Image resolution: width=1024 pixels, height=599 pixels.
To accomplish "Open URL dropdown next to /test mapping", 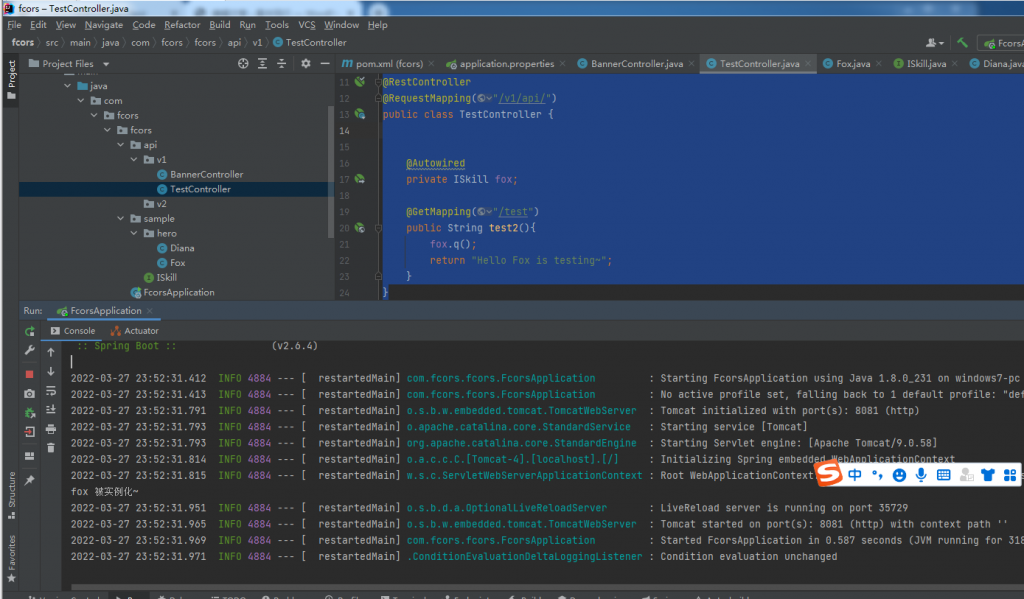I will 484,212.
